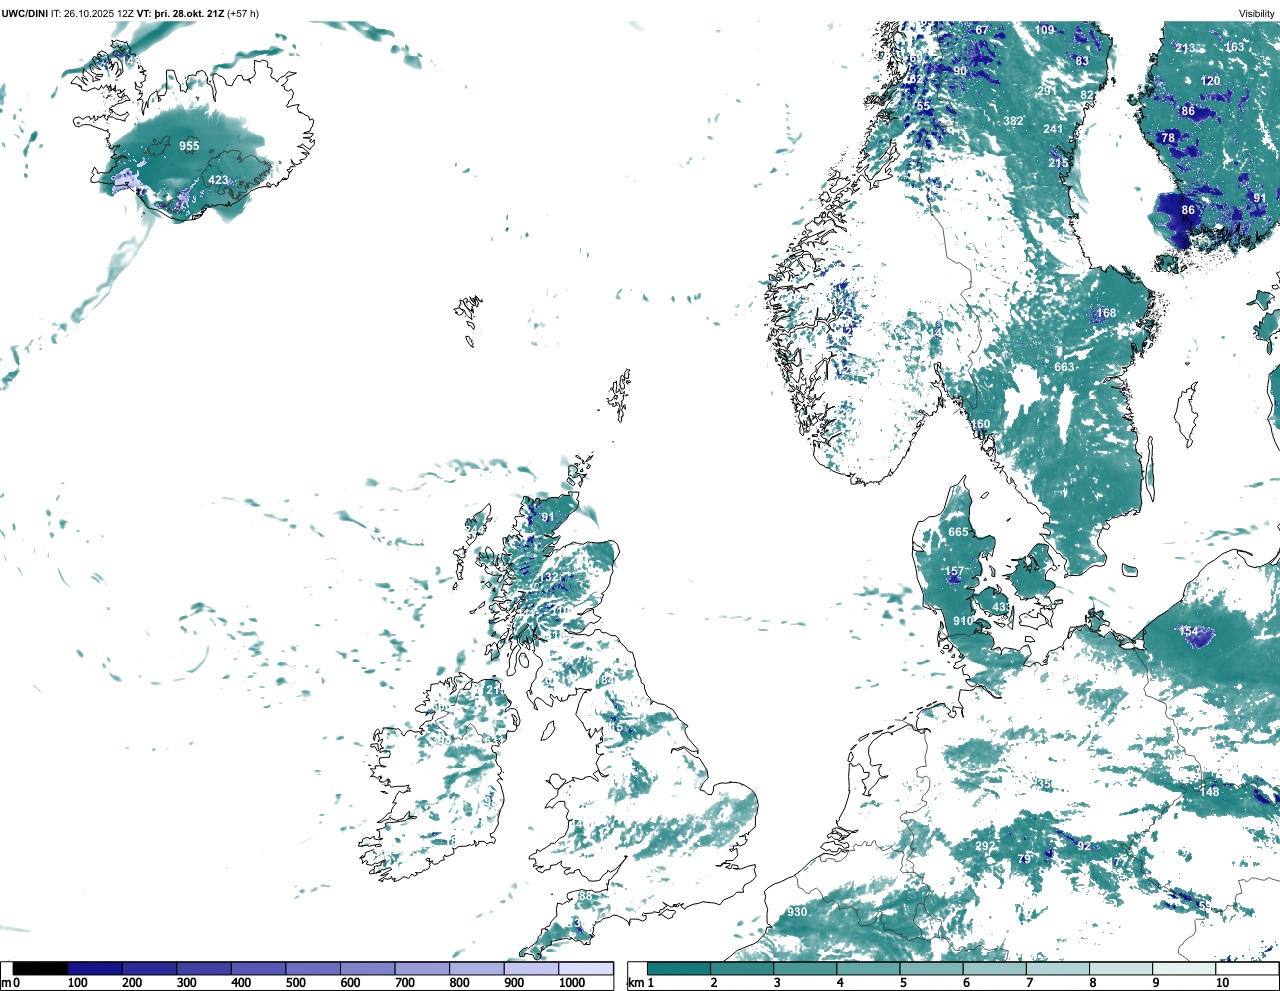Click the '160' value on Swedish west coast
Viewport: 1280px width, 991px height.
click(x=980, y=425)
